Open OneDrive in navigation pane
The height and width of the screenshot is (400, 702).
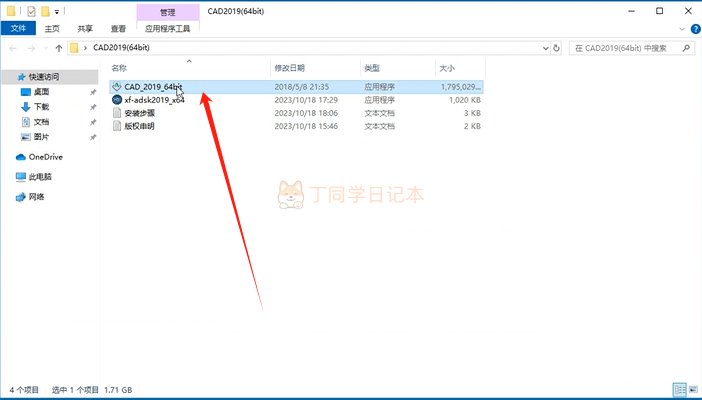(x=45, y=157)
